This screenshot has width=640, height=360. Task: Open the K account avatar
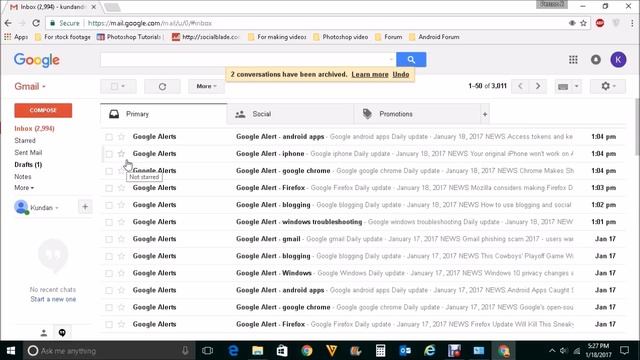click(618, 60)
